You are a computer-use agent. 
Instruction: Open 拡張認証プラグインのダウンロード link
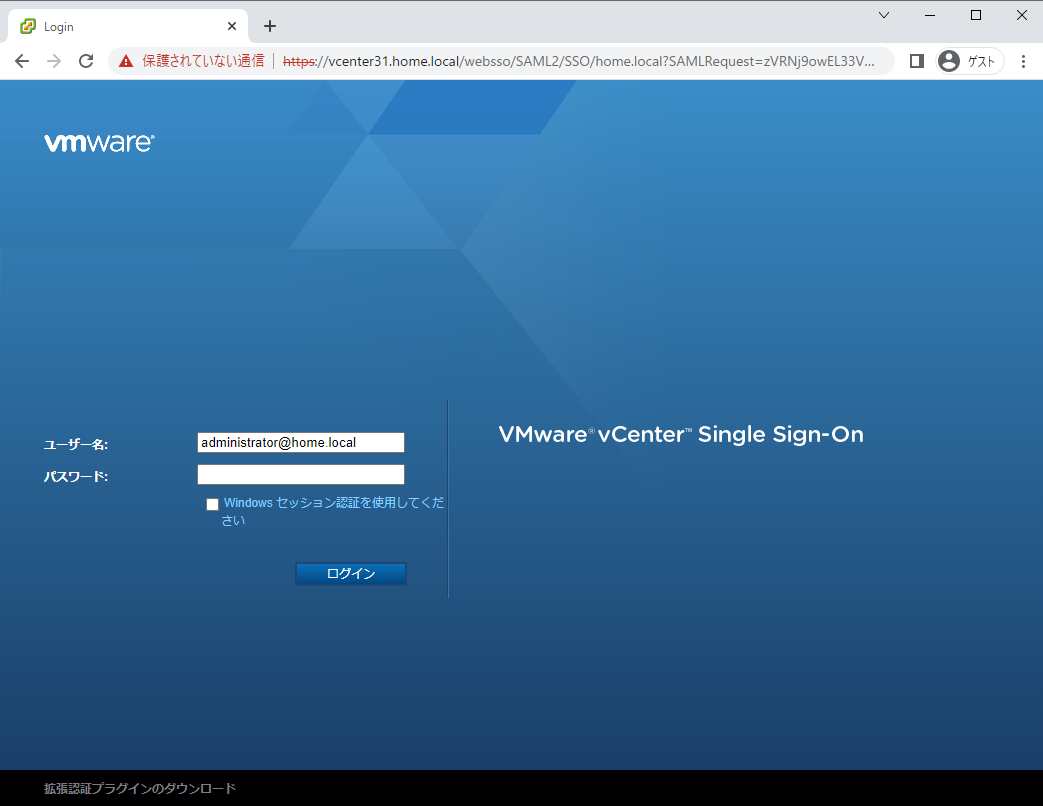(x=140, y=789)
